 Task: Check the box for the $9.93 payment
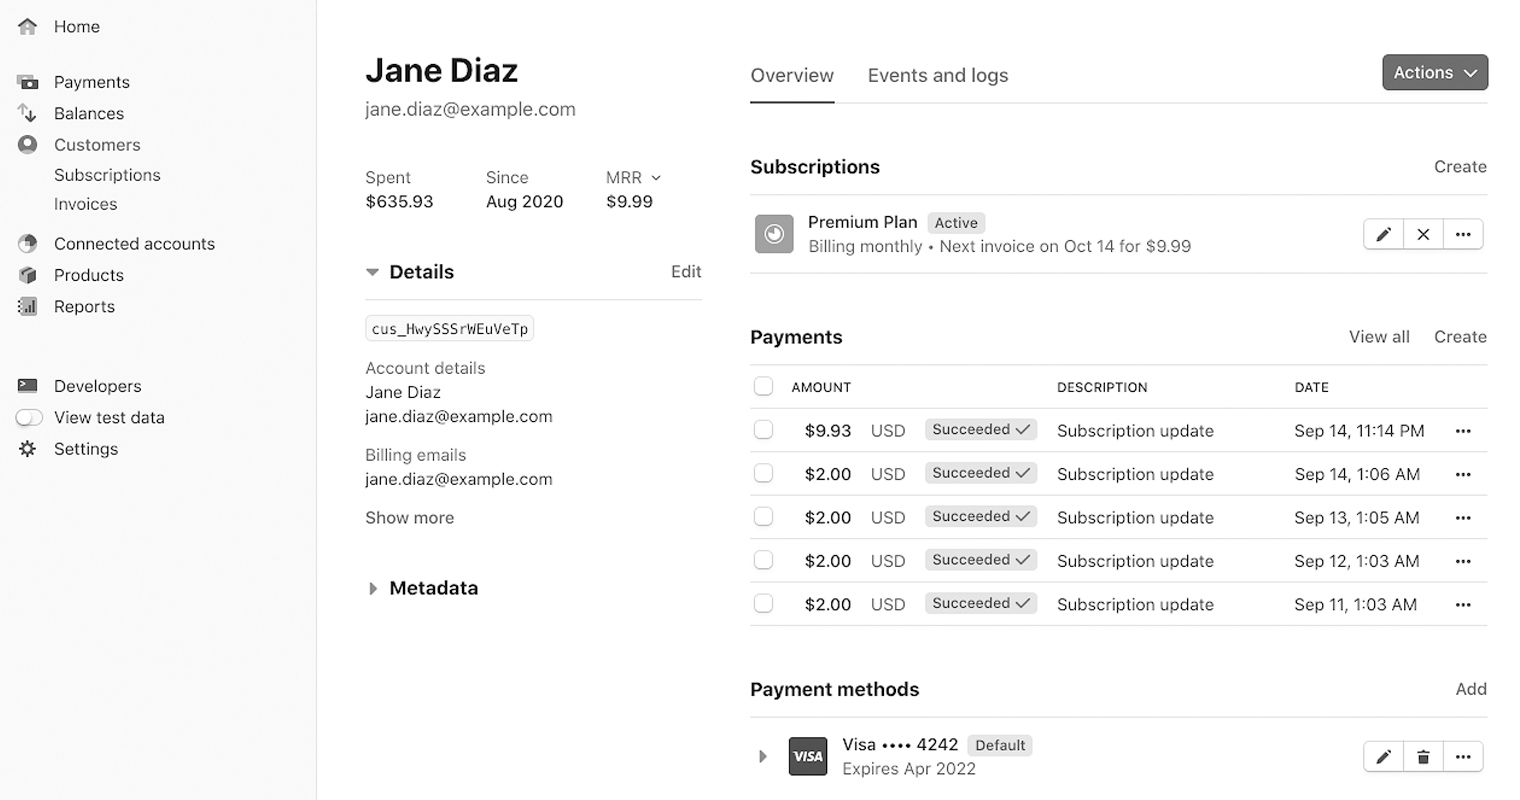click(763, 430)
